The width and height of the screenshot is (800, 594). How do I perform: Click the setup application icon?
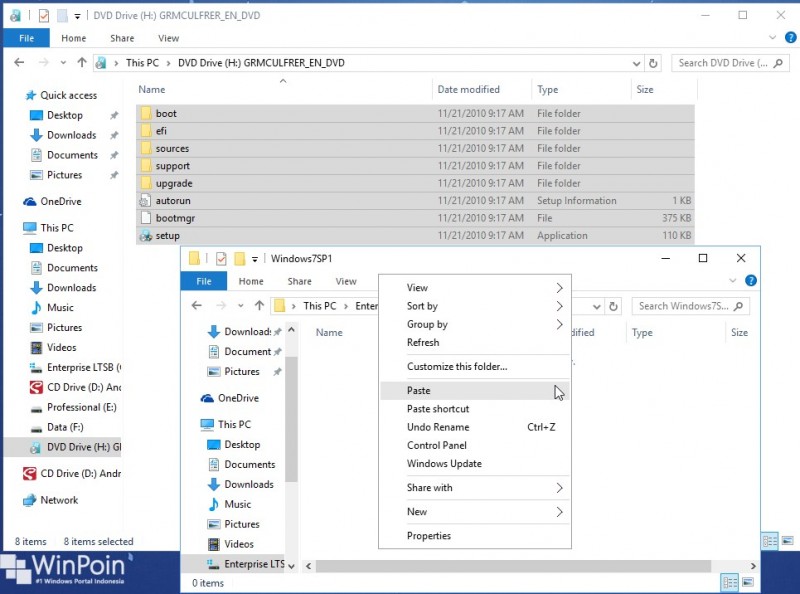(x=146, y=236)
